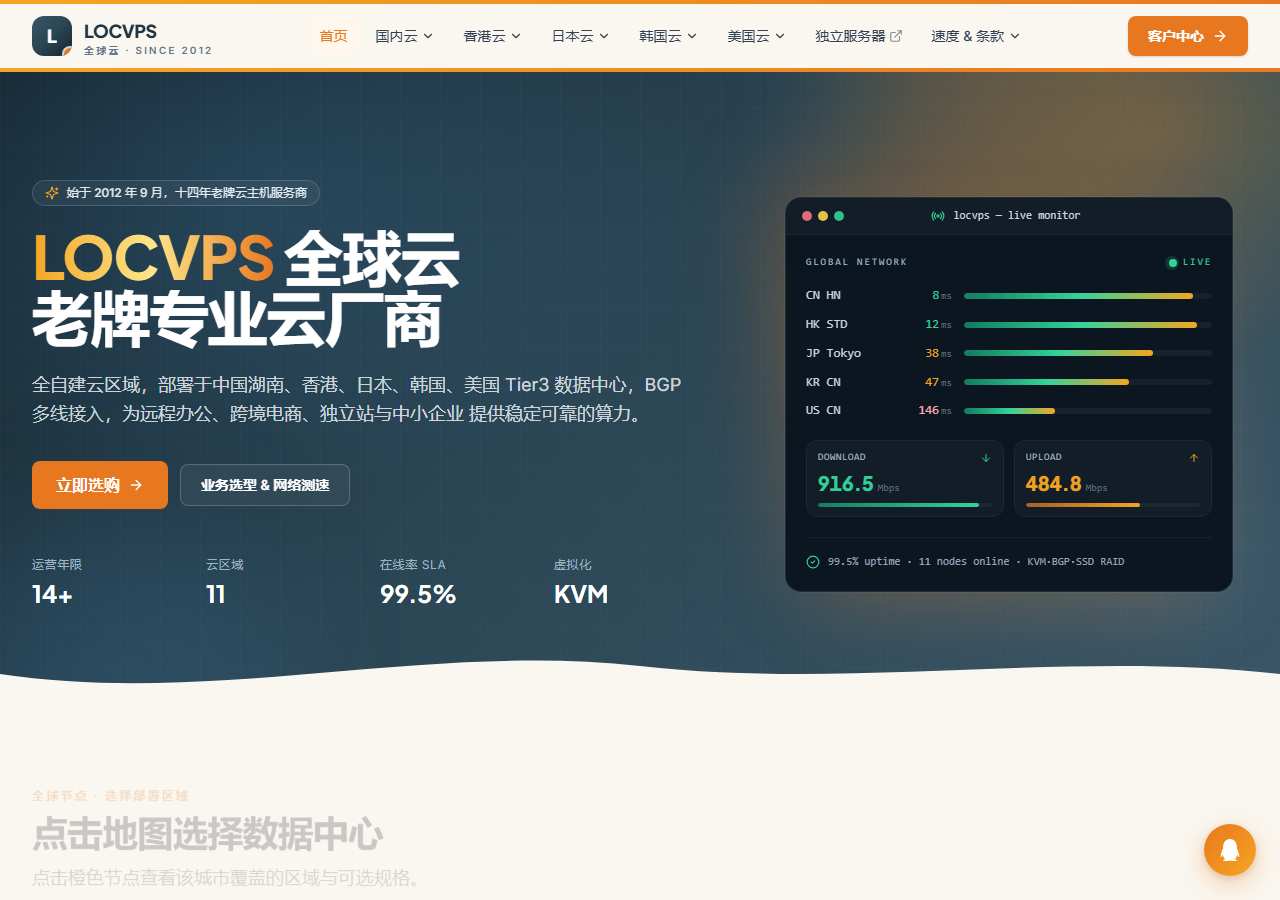Click the 始于 2012 年 9 月 badge
This screenshot has height=900, width=1280.
pyautogui.click(x=176, y=193)
